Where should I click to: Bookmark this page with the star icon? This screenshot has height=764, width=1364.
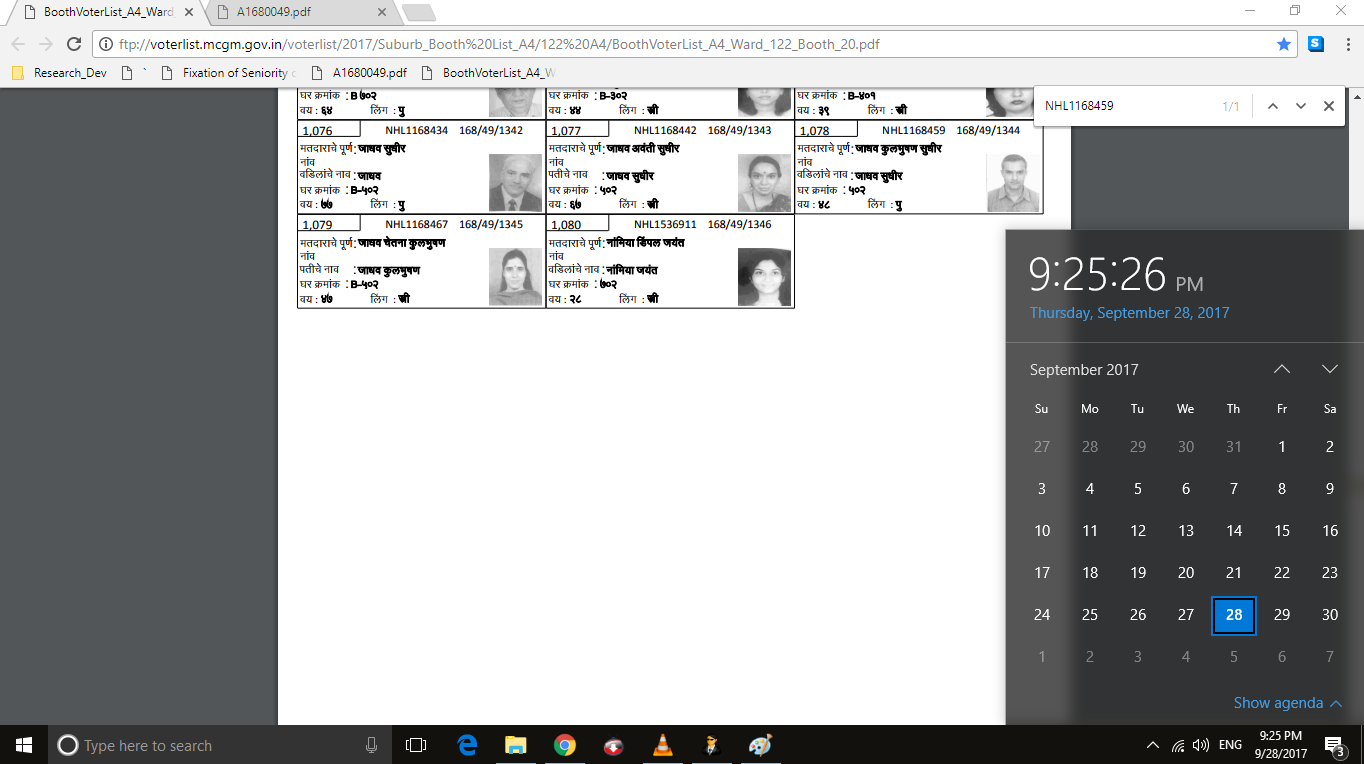tap(1284, 44)
